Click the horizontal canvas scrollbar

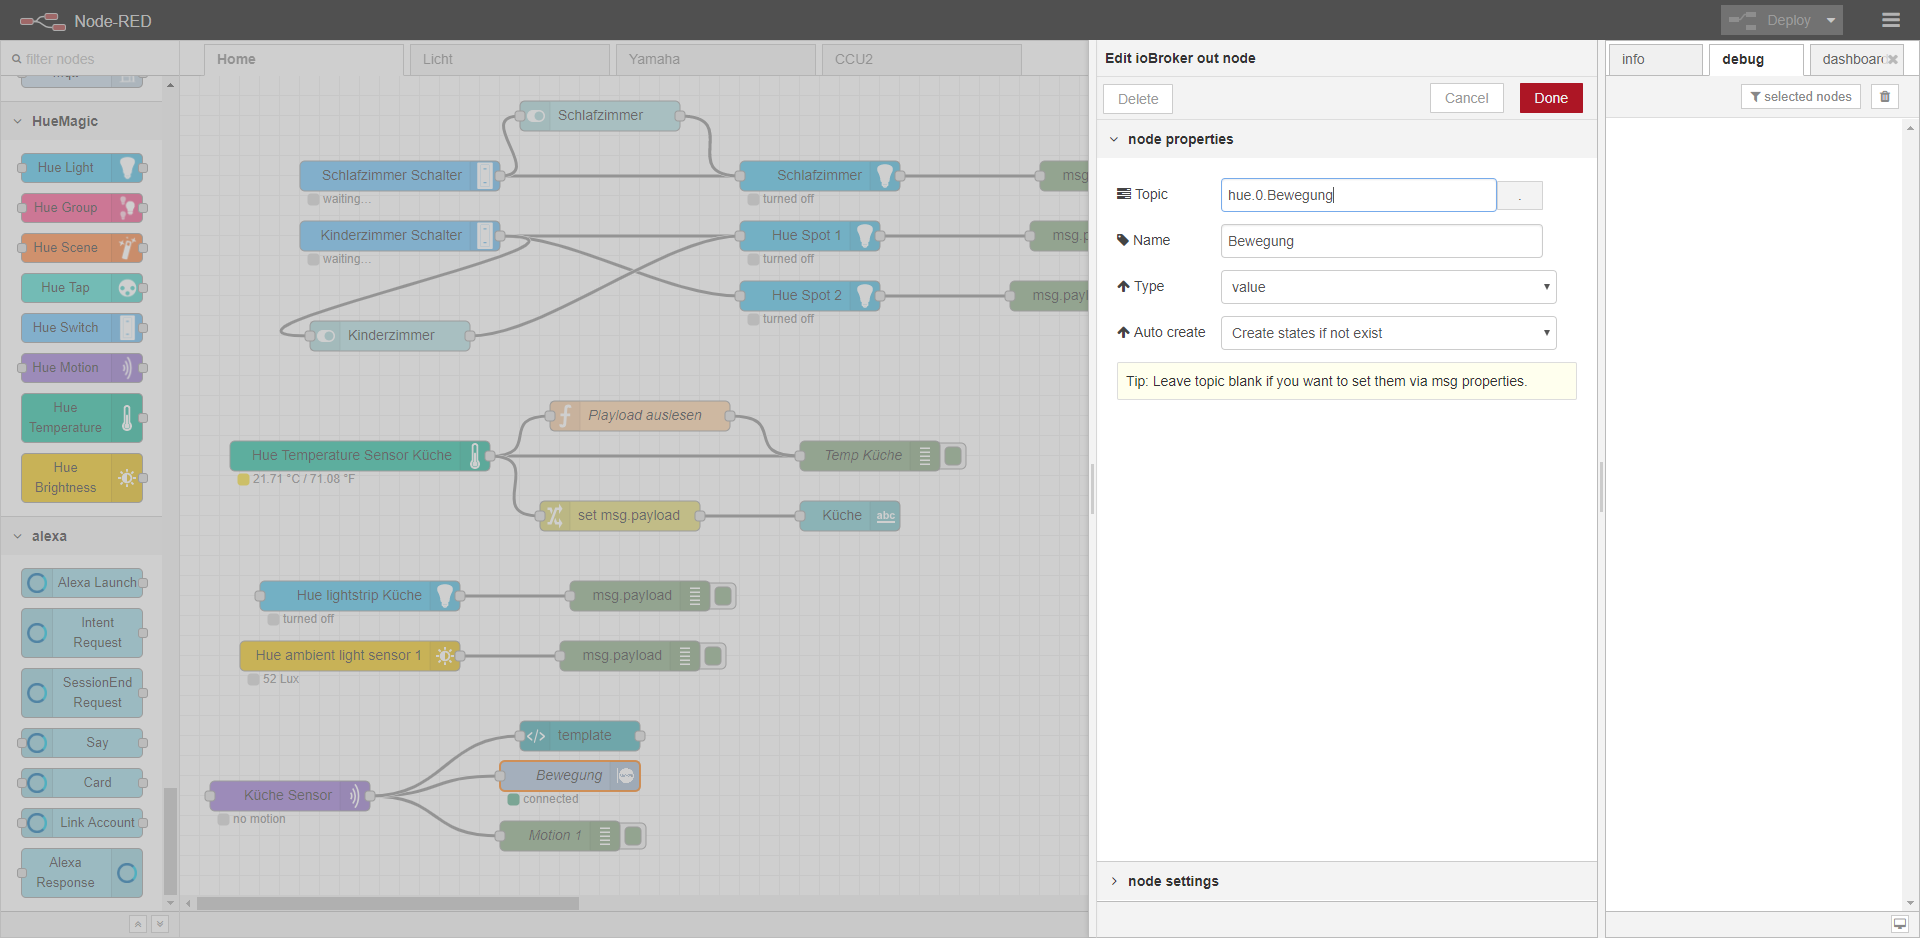388,903
